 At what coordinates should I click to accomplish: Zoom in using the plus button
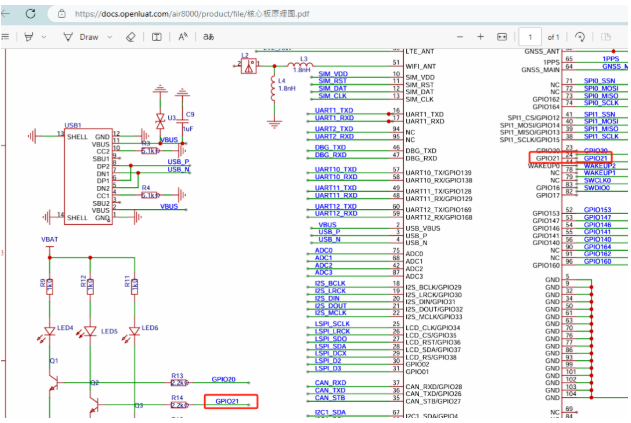coord(480,37)
